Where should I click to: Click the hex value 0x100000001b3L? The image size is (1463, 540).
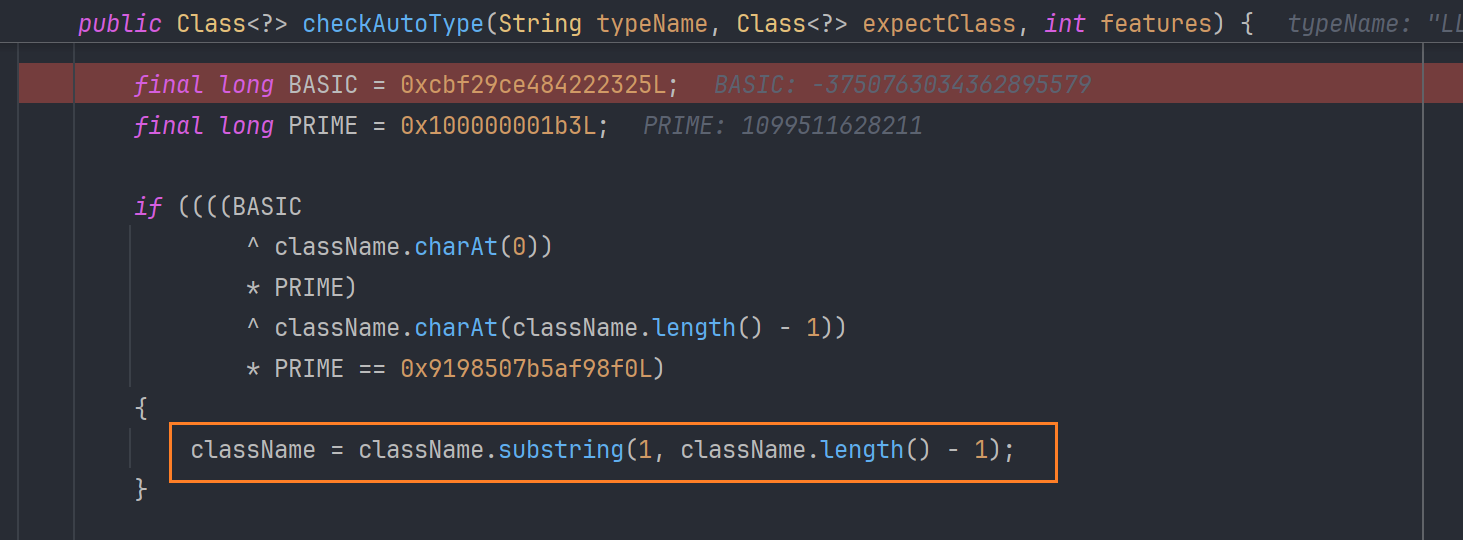pyautogui.click(x=499, y=126)
